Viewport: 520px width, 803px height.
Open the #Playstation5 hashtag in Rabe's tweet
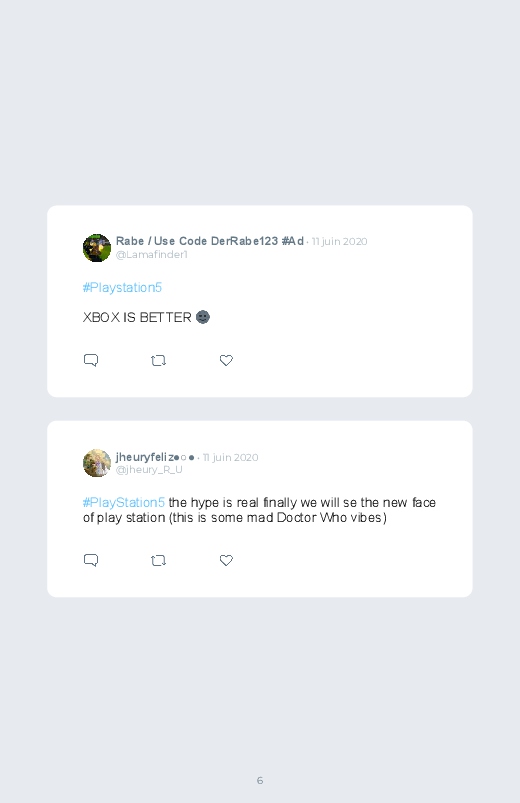click(x=122, y=287)
